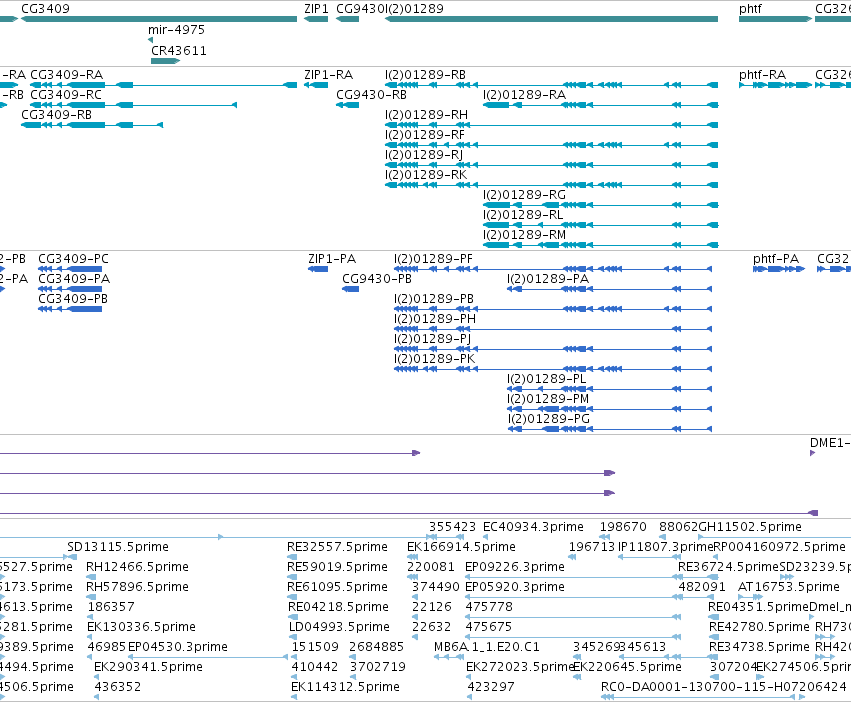
Task: Click the CG3409-PA protein label
Action: [x=74, y=279]
